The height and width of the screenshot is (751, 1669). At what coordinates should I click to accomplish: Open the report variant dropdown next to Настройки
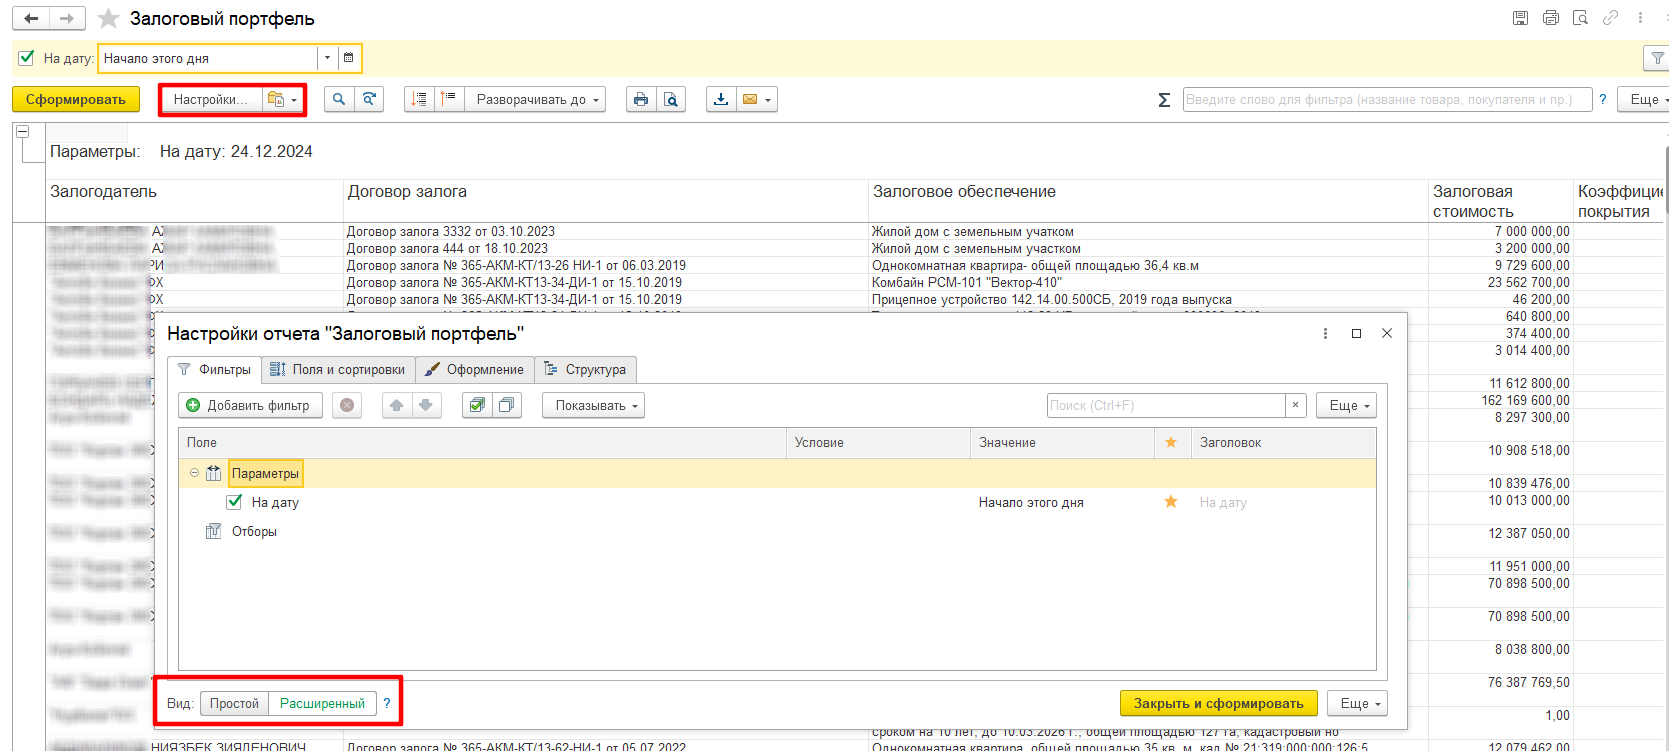coord(283,99)
